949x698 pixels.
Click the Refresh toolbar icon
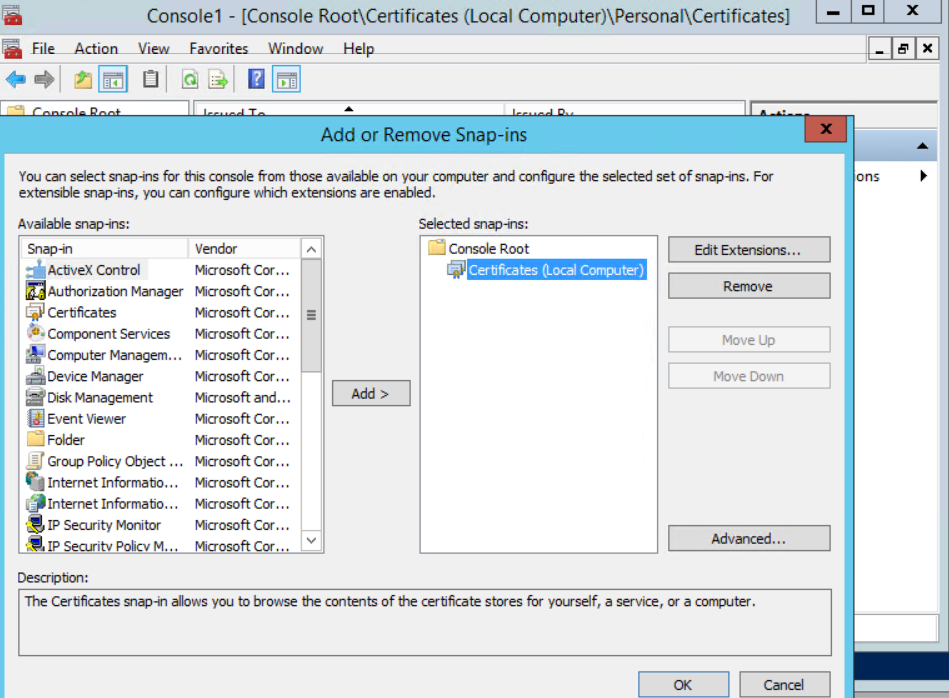point(189,80)
